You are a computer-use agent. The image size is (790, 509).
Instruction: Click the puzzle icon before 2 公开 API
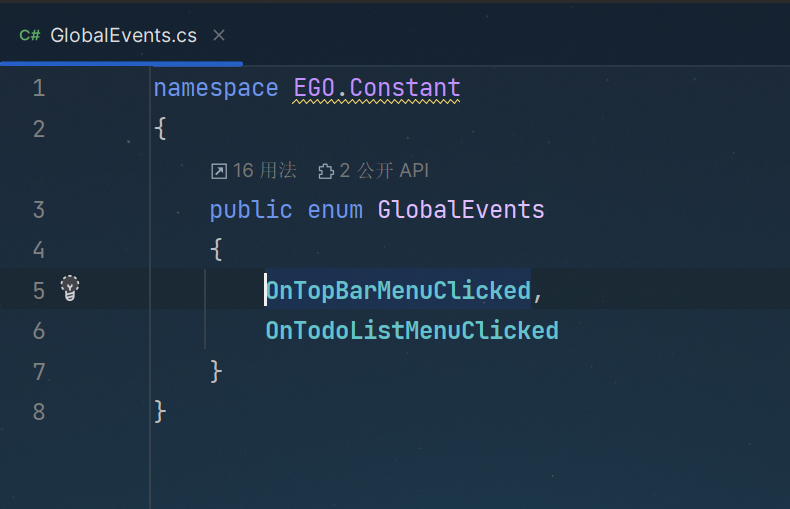(325, 171)
